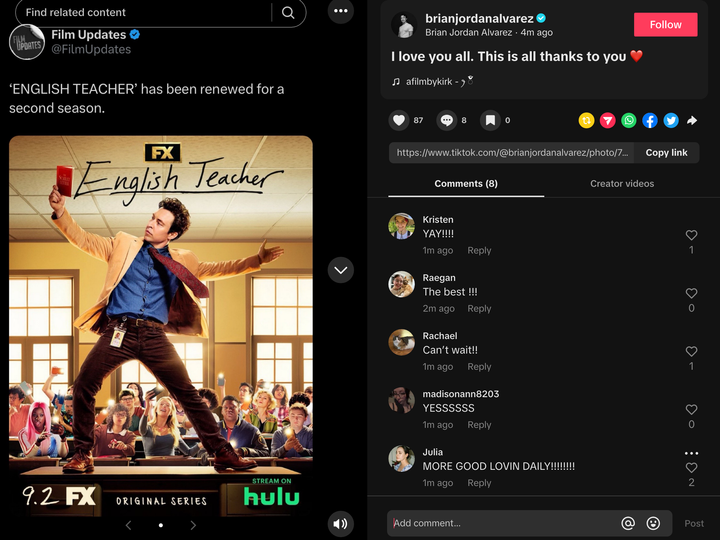The width and height of the screenshot is (720, 540).
Task: Click the yellow repost icon
Action: pyautogui.click(x=586, y=120)
